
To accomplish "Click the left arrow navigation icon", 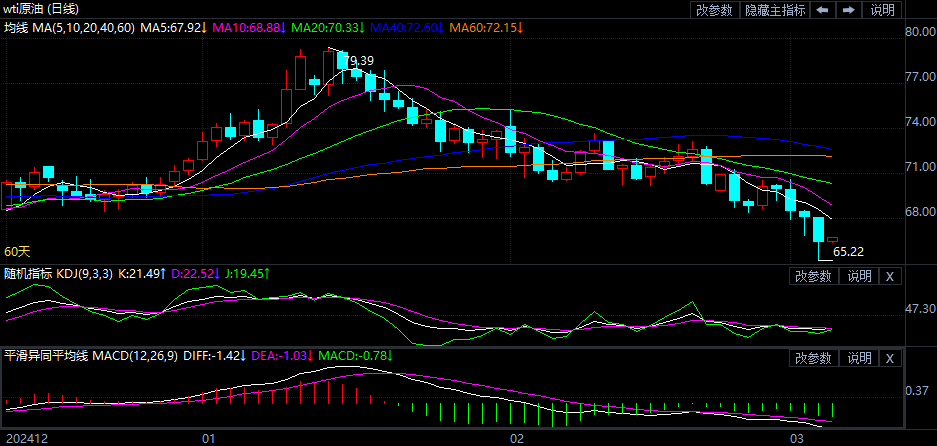I will pos(822,10).
